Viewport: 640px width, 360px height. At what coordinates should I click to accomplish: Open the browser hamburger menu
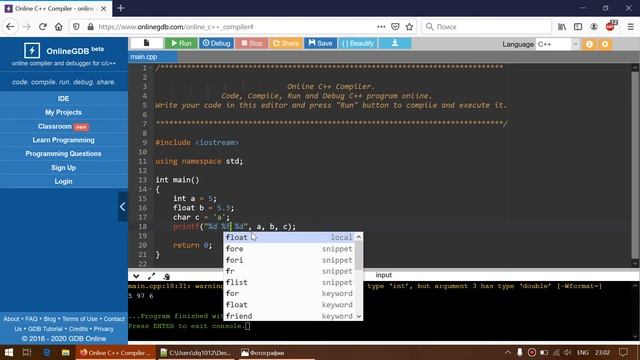631,27
